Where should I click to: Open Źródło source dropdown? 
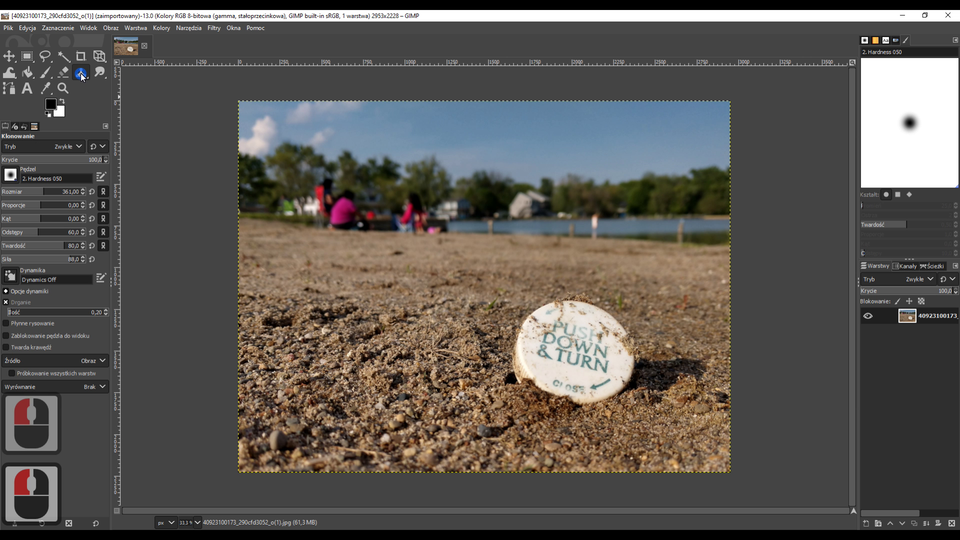pyautogui.click(x=55, y=361)
